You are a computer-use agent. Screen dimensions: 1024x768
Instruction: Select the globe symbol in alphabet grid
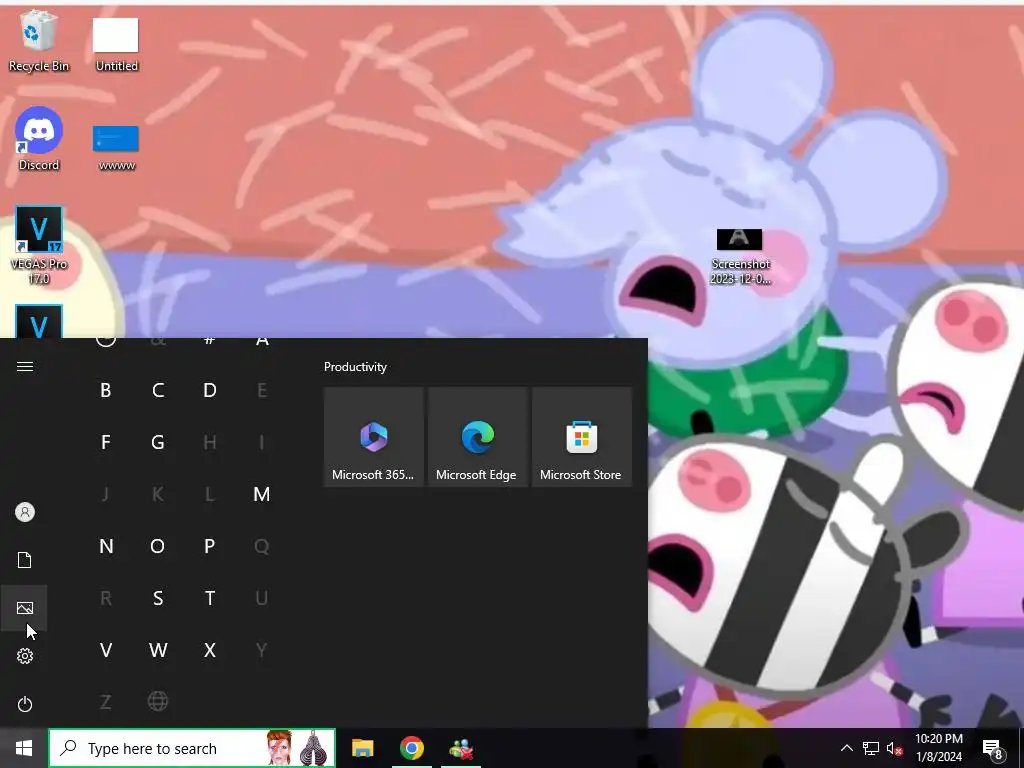(x=157, y=701)
